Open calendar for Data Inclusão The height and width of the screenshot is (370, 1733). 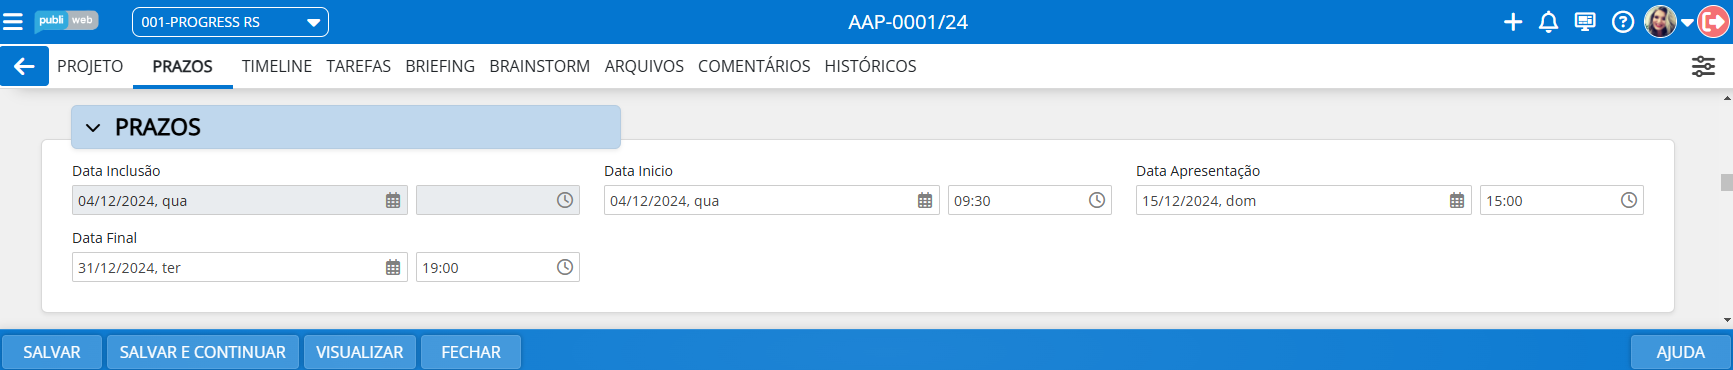click(x=393, y=200)
